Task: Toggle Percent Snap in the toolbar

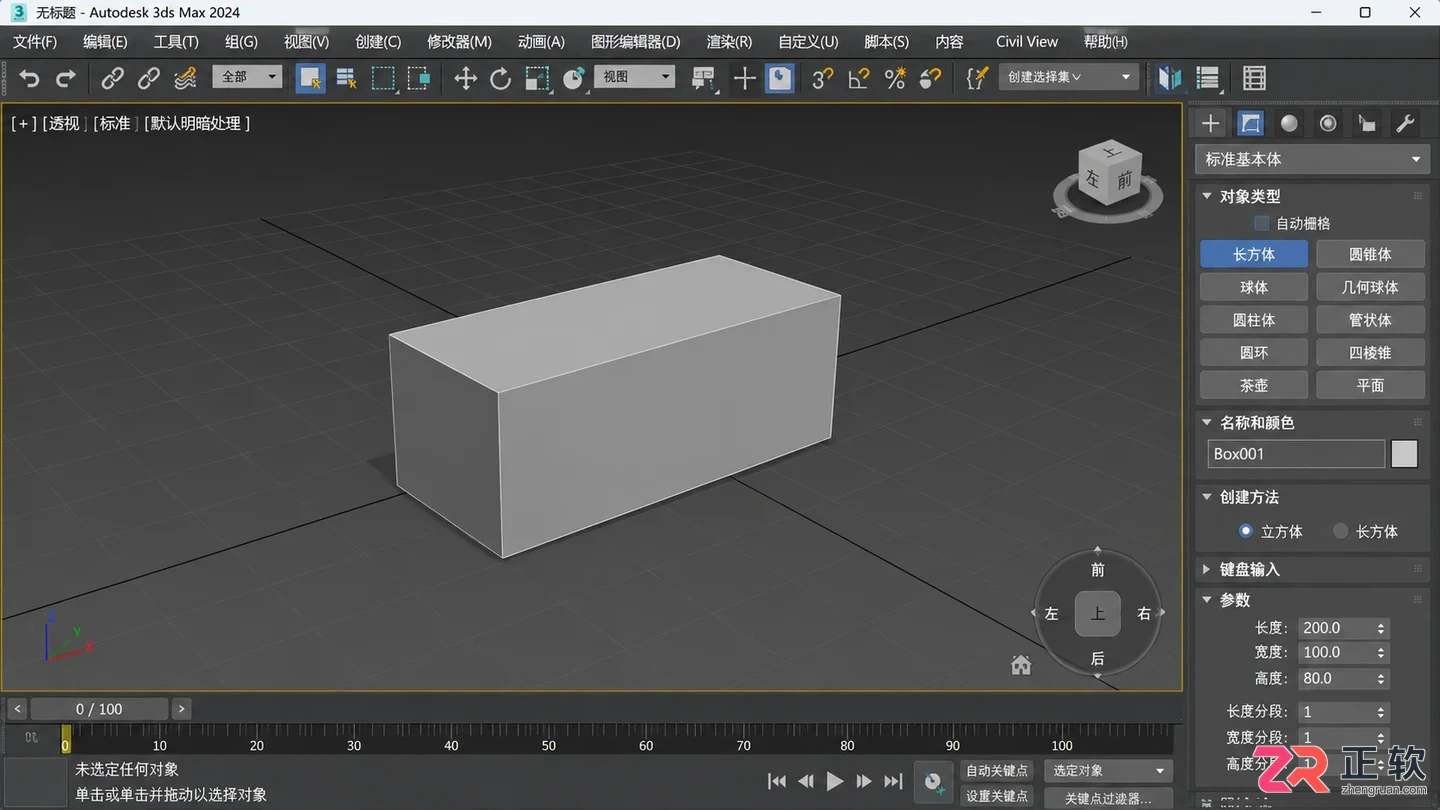Action: point(895,78)
